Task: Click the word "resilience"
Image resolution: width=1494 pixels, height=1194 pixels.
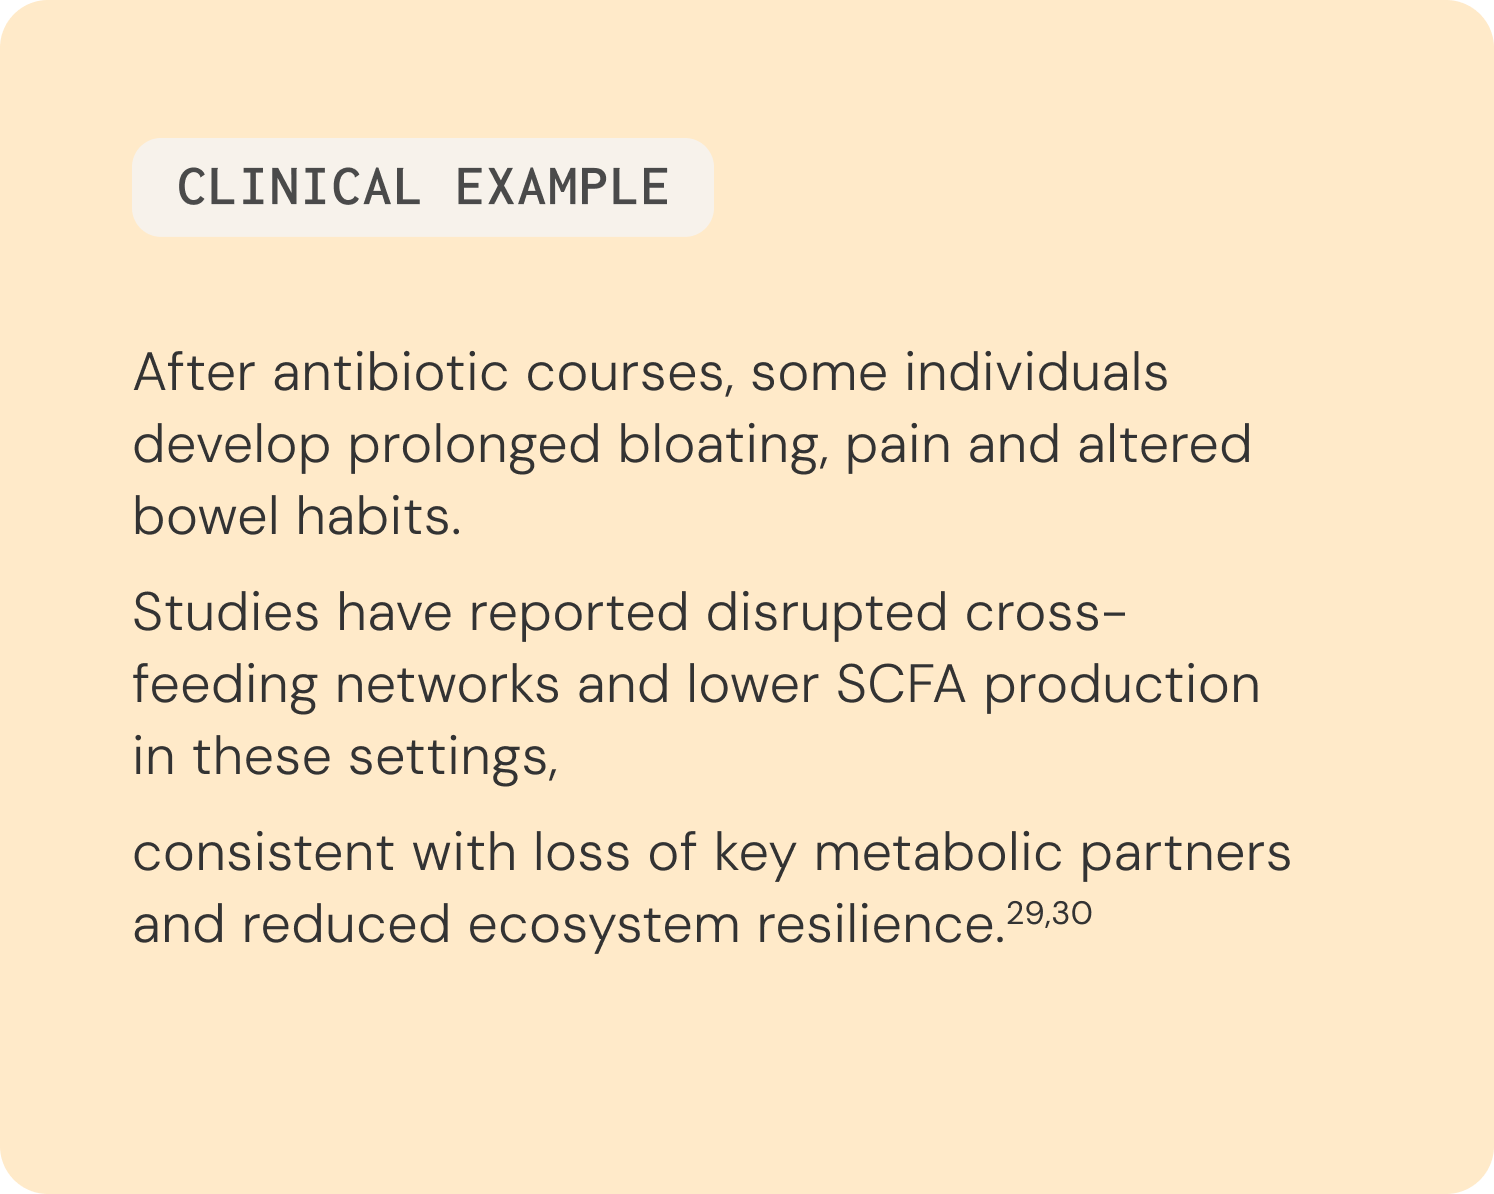Action: [x=879, y=925]
